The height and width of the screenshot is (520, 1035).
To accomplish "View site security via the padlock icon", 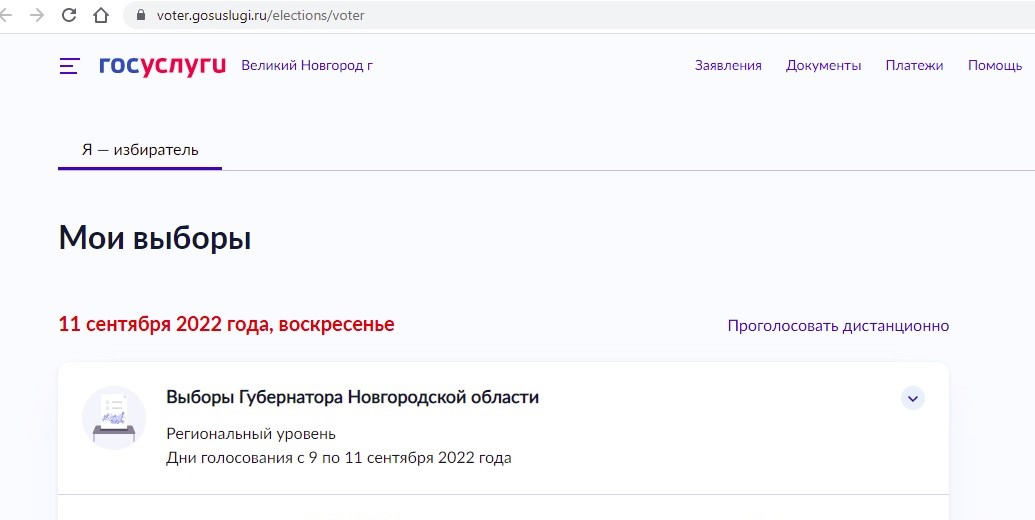I will click(140, 15).
